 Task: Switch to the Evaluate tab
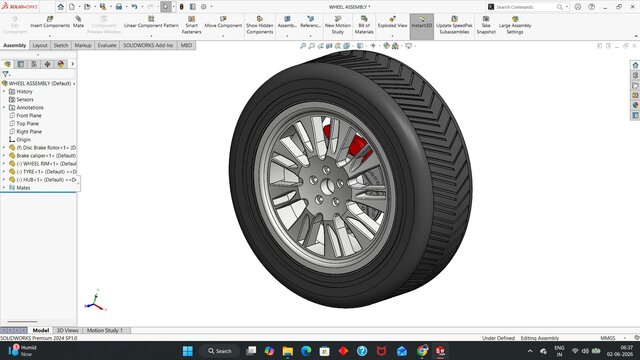click(107, 45)
